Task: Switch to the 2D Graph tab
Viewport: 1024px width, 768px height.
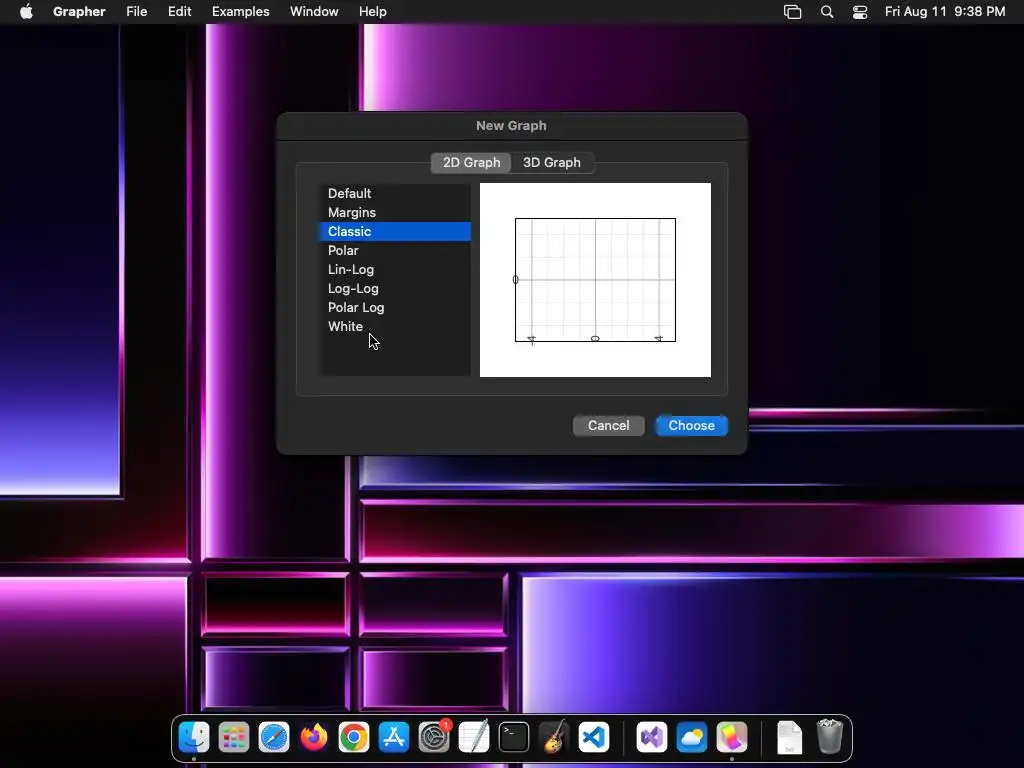Action: [x=471, y=163]
